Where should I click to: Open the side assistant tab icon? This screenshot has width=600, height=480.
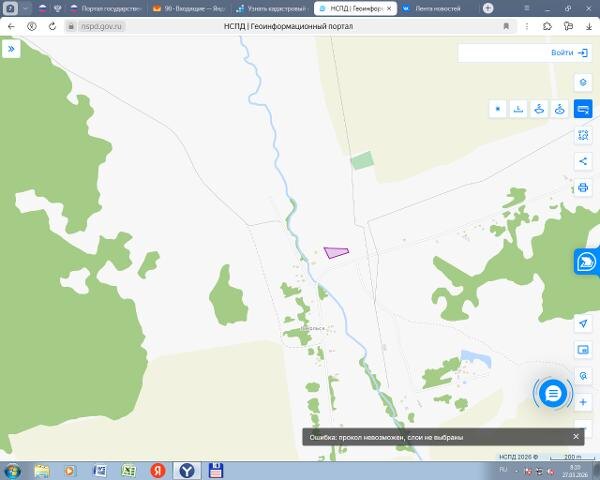(x=586, y=262)
